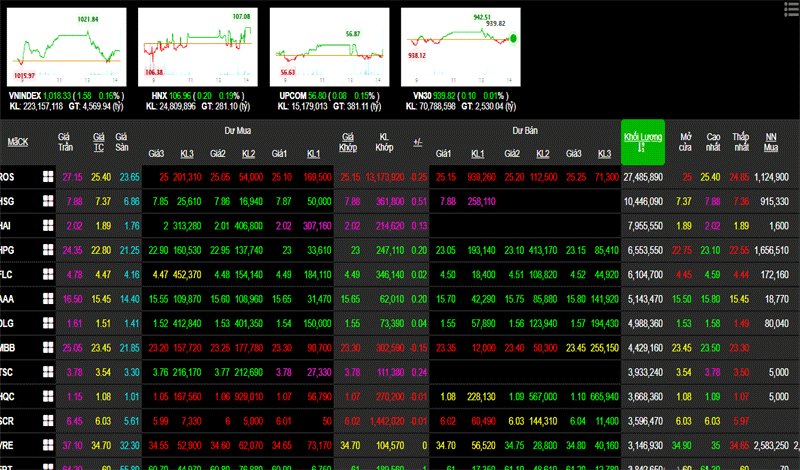800x470 pixels.
Task: Click the KL1 header under Dư Mua
Action: point(313,154)
